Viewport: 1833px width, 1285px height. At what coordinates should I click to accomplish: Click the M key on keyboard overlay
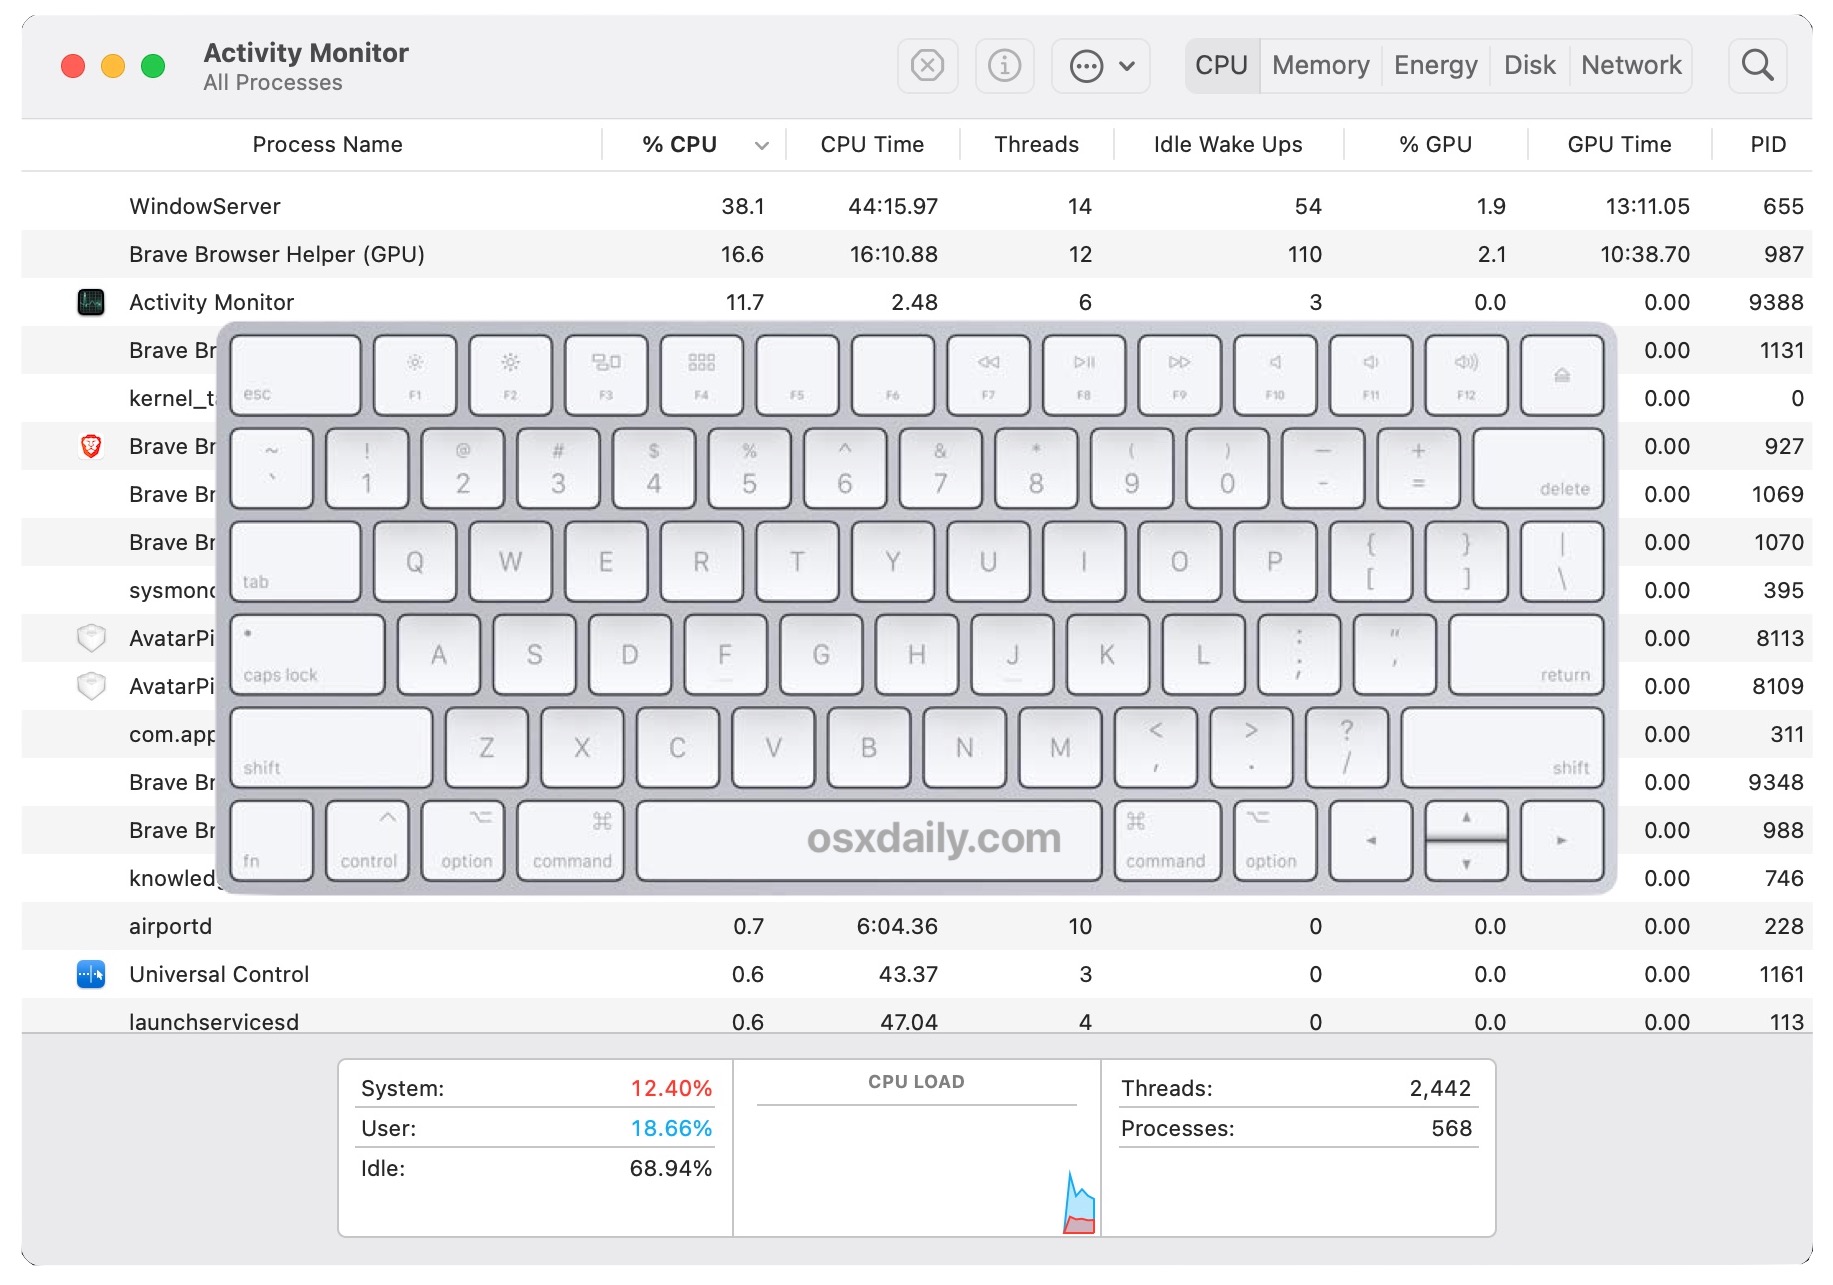[x=1060, y=747]
